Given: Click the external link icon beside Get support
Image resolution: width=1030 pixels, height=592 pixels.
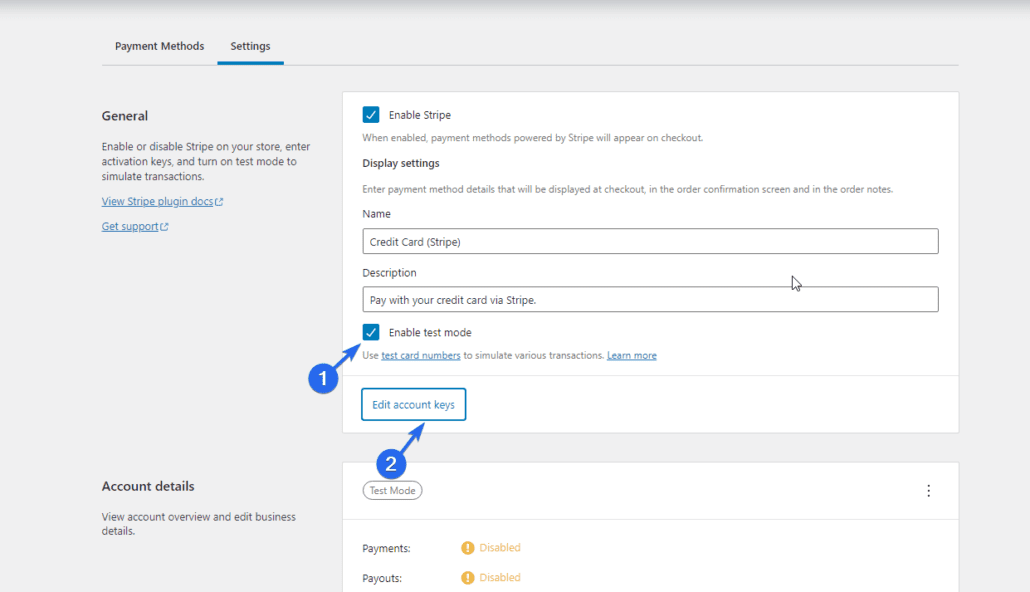Looking at the screenshot, I should (164, 227).
